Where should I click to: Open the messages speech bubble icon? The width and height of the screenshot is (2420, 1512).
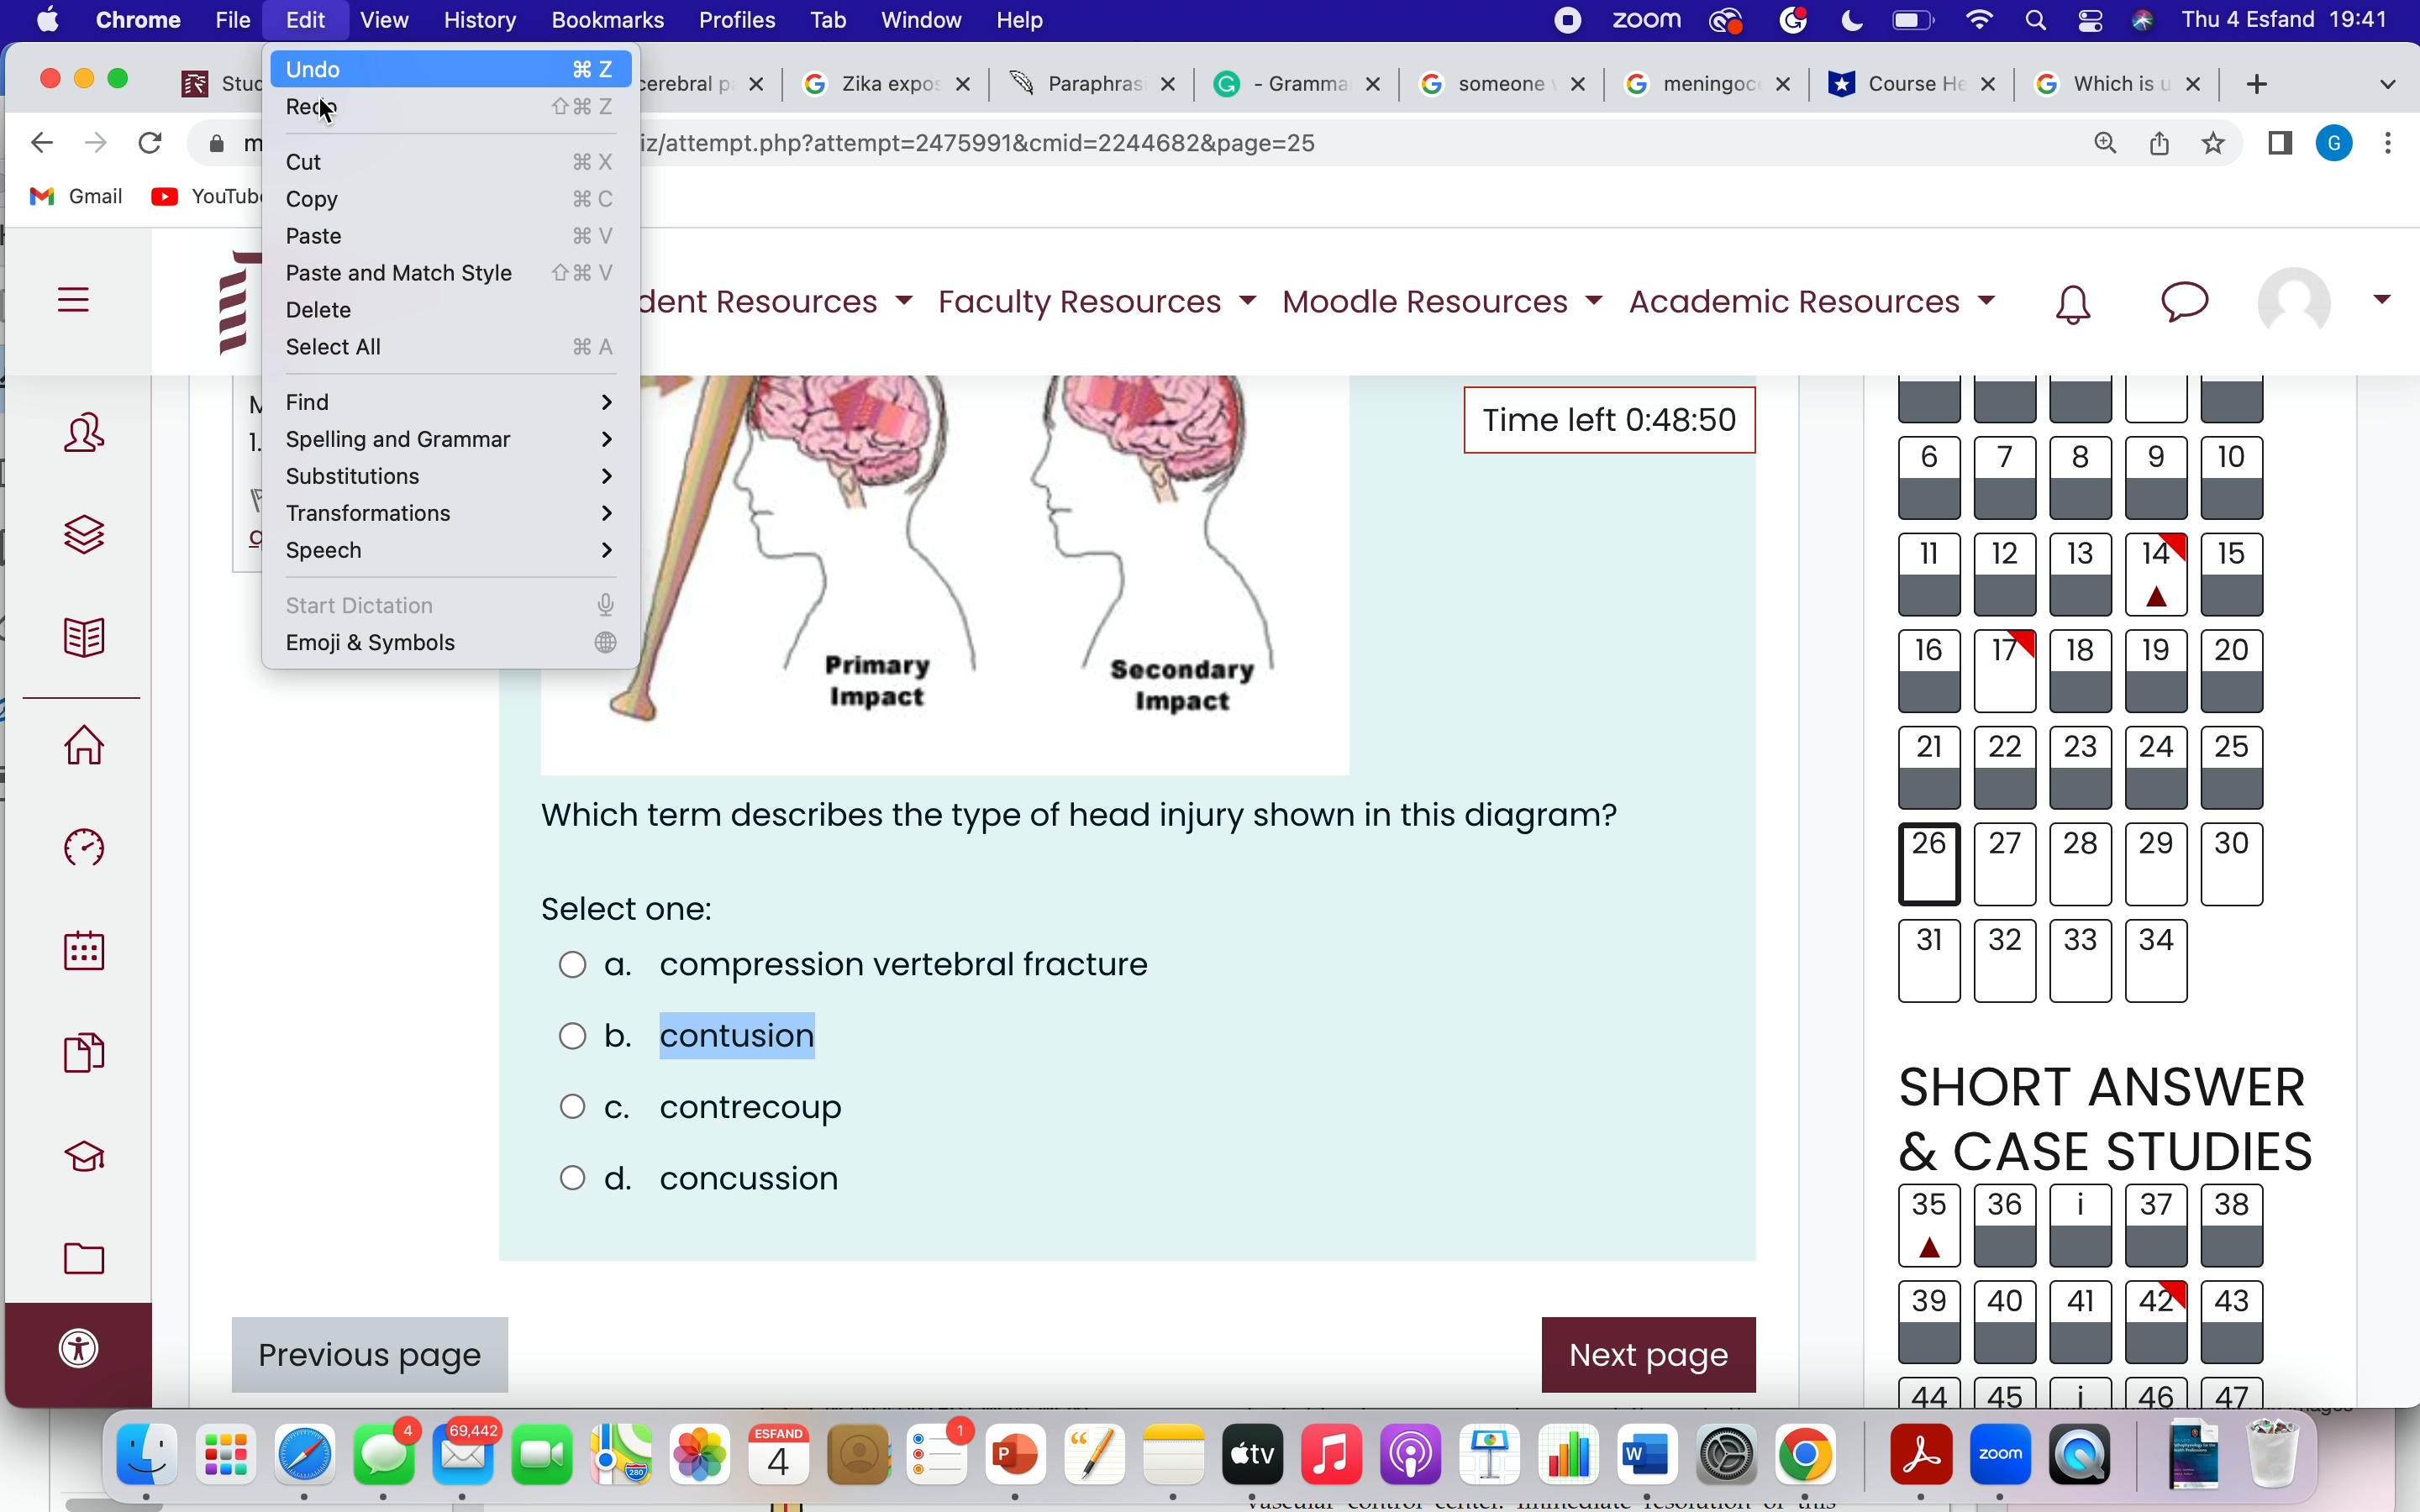coord(2184,302)
